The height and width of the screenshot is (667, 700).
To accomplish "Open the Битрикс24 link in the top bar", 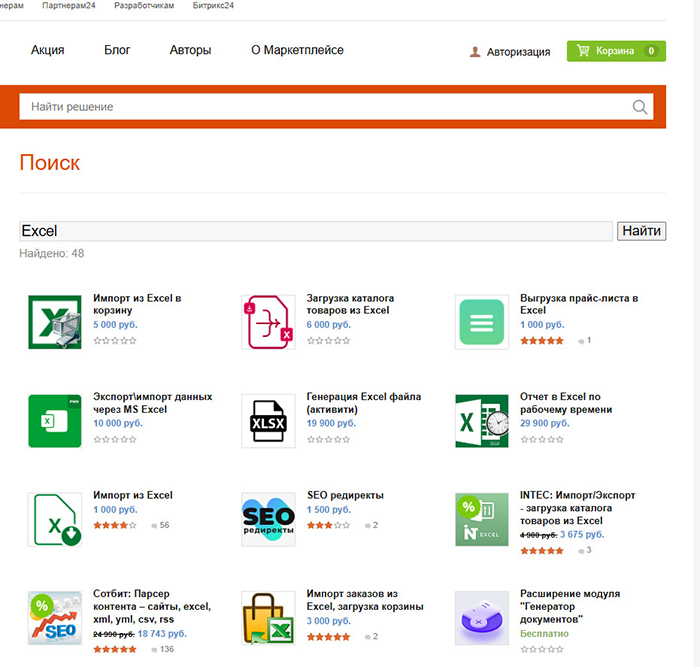I will 213,5.
